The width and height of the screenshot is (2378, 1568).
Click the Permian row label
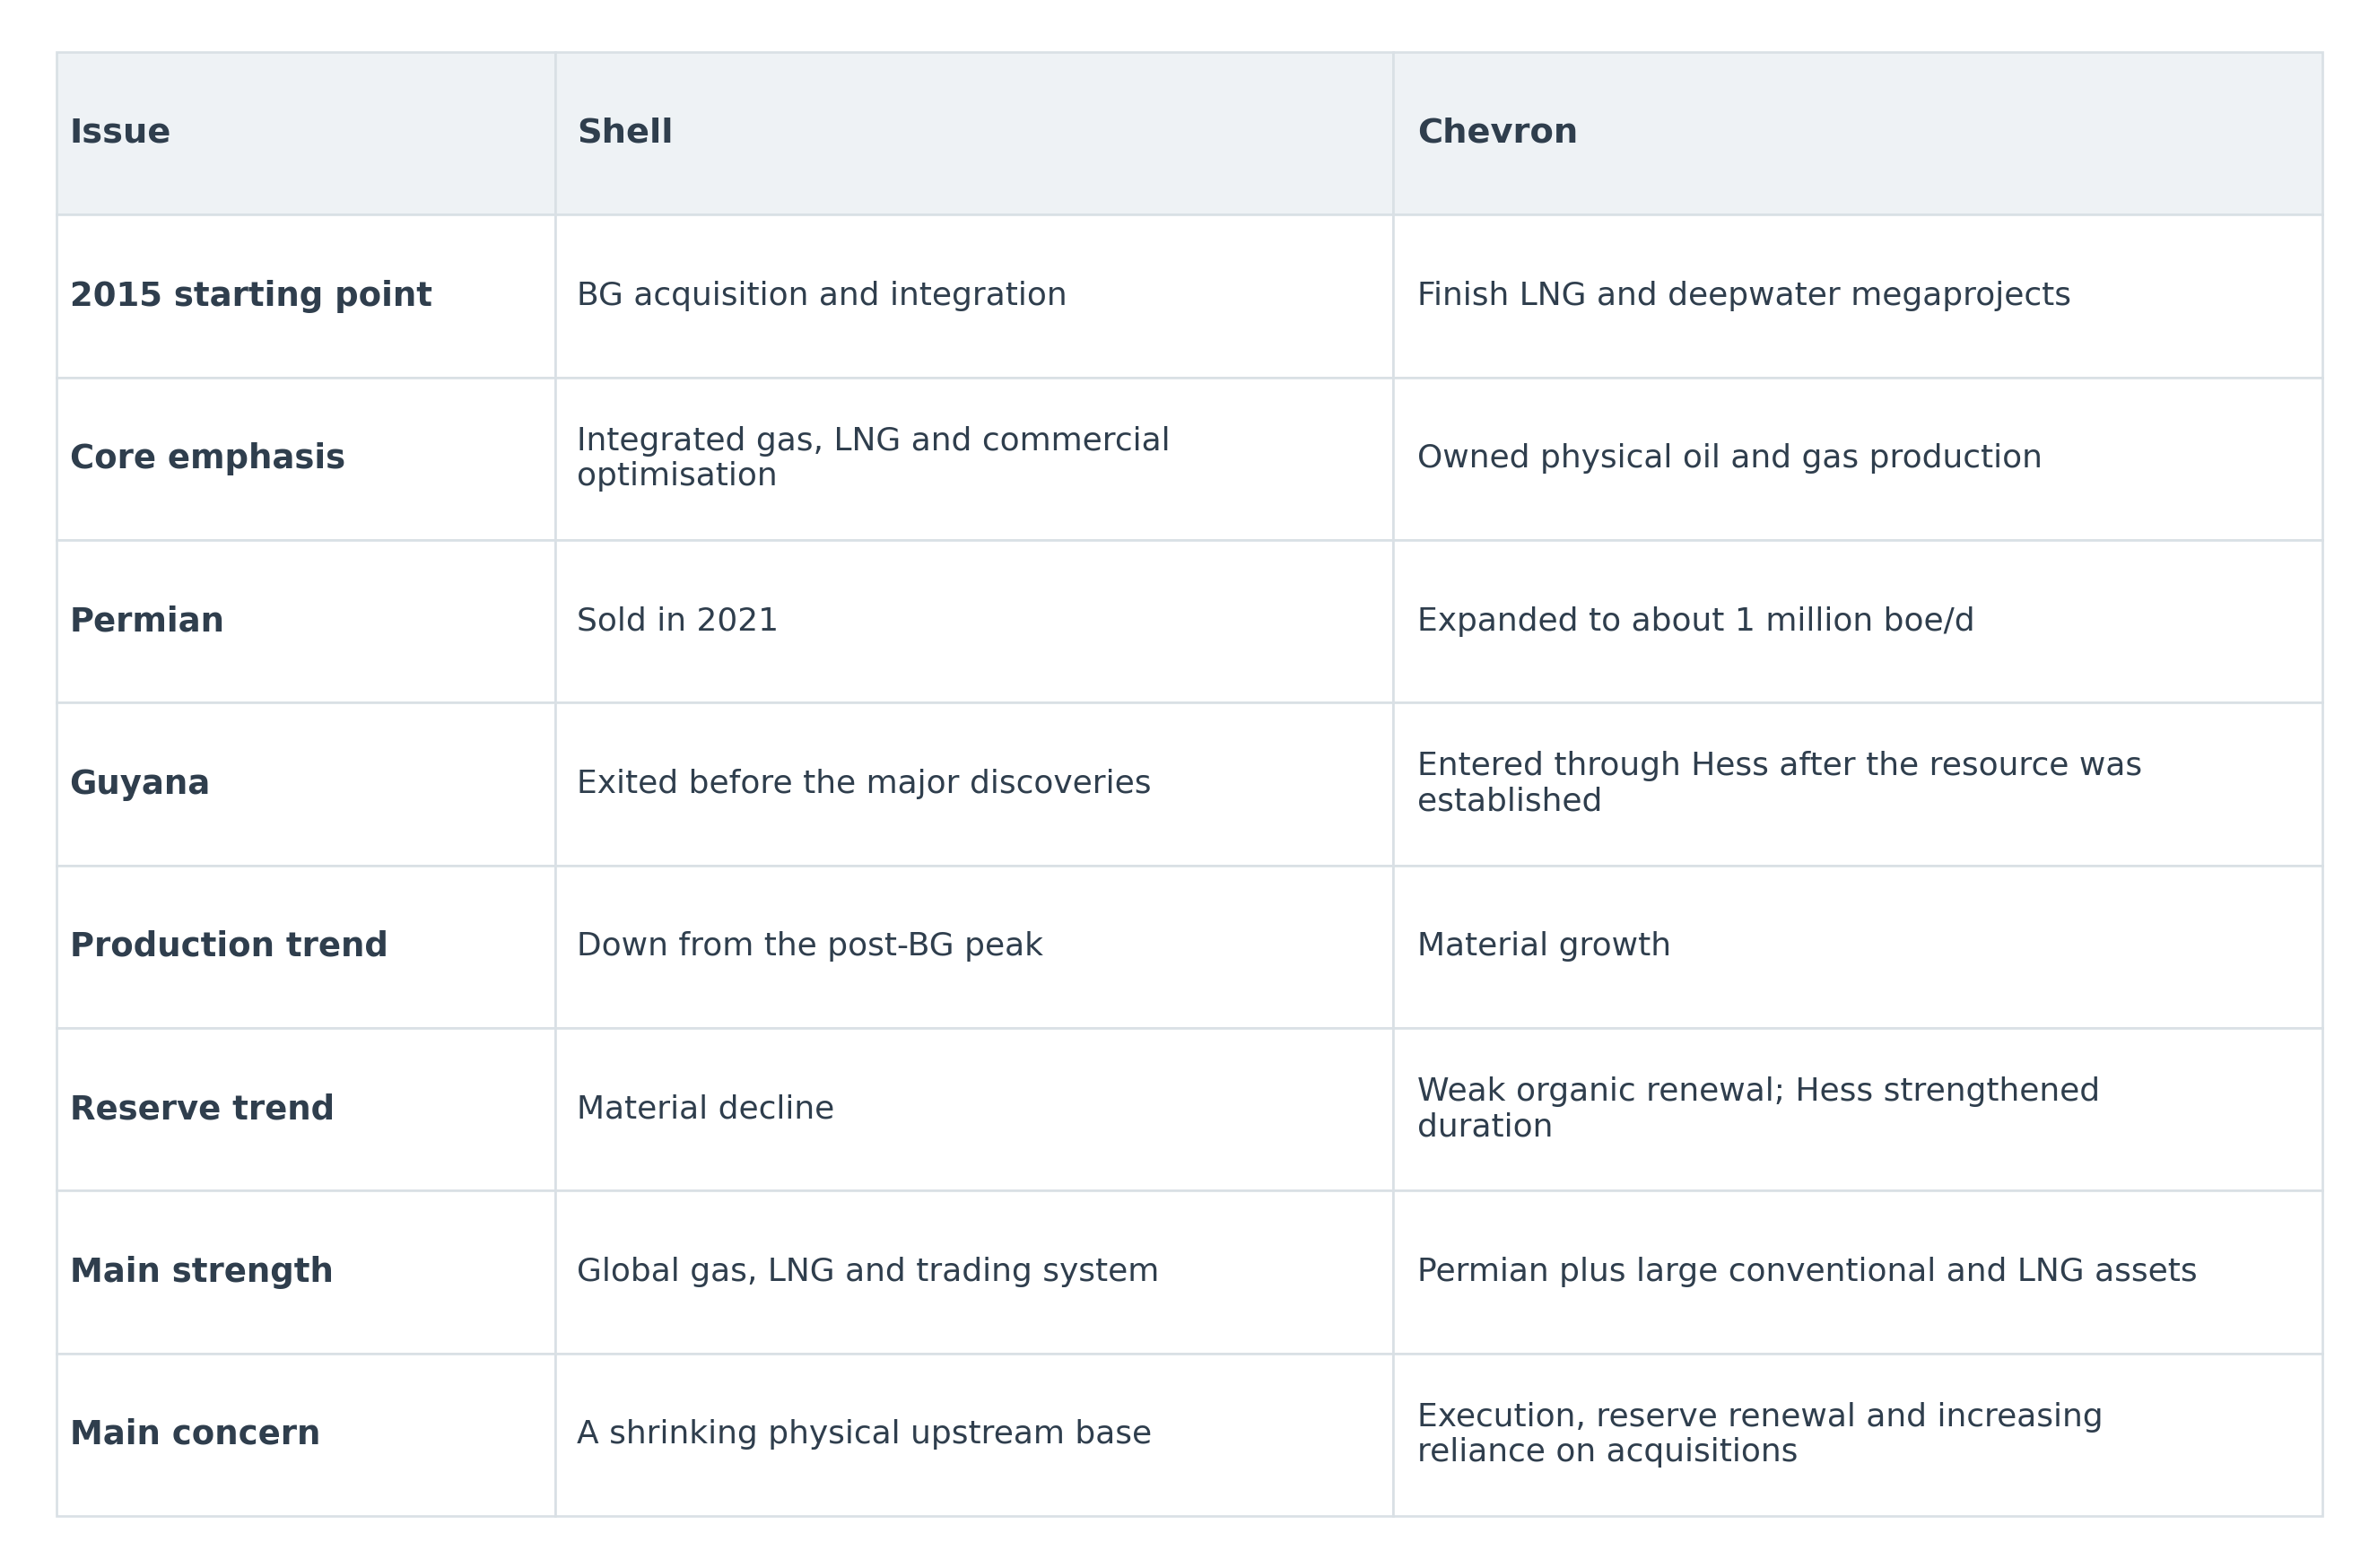tap(306, 622)
